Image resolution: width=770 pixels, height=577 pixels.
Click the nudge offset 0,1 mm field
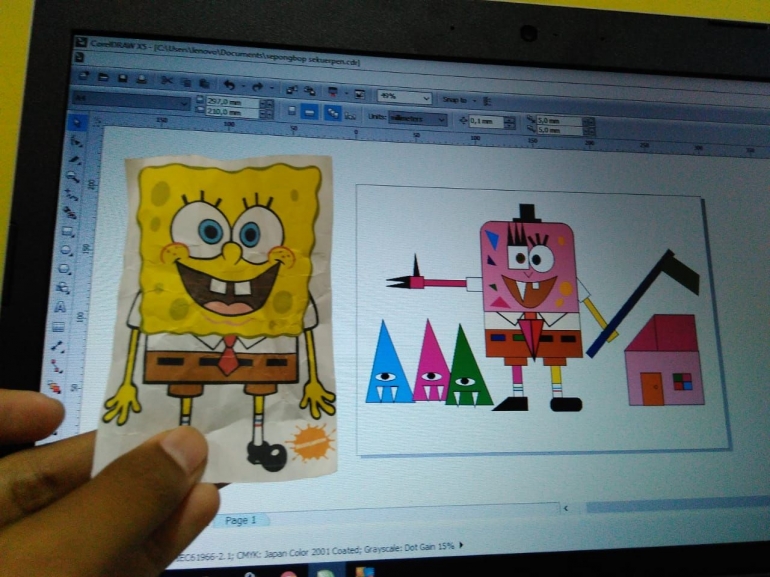[x=486, y=121]
